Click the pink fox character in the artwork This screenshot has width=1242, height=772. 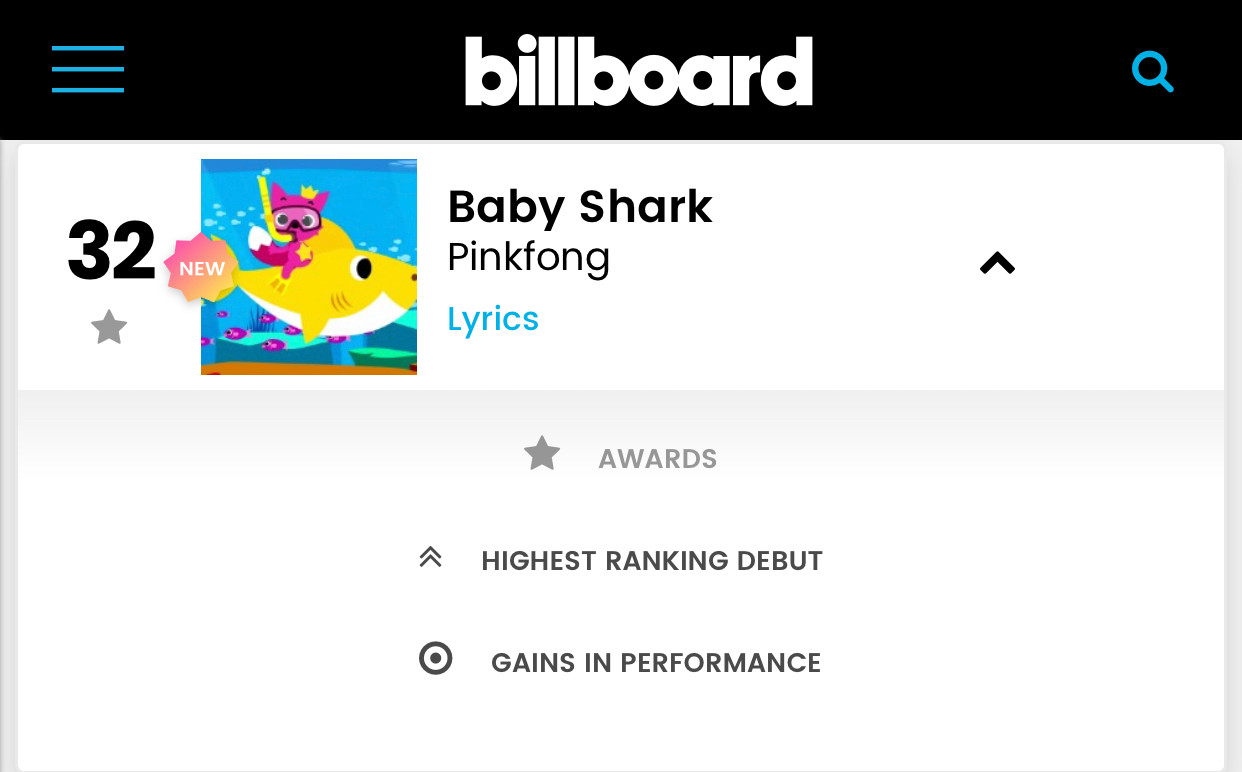292,225
